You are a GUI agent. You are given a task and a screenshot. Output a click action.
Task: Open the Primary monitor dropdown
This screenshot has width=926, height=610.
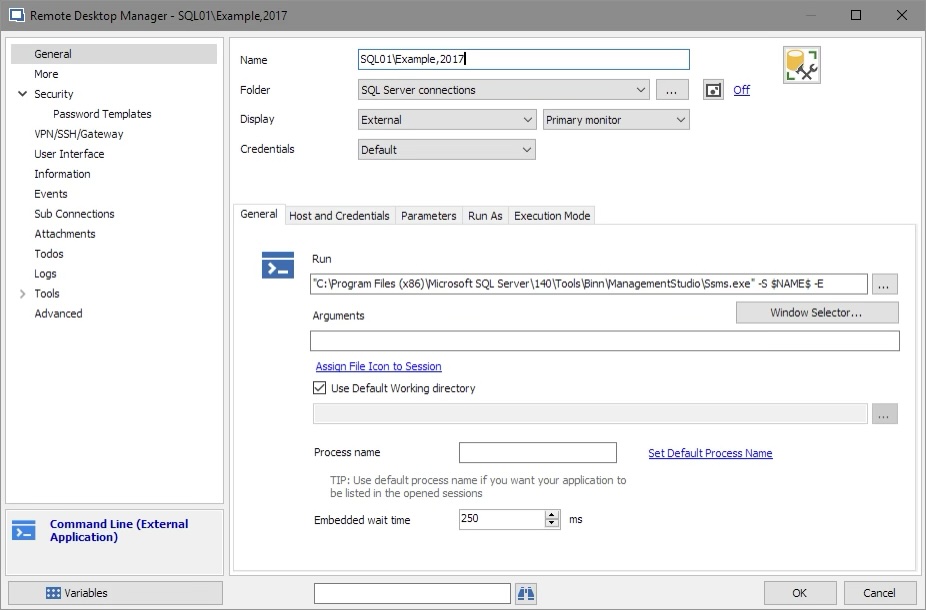pyautogui.click(x=616, y=120)
